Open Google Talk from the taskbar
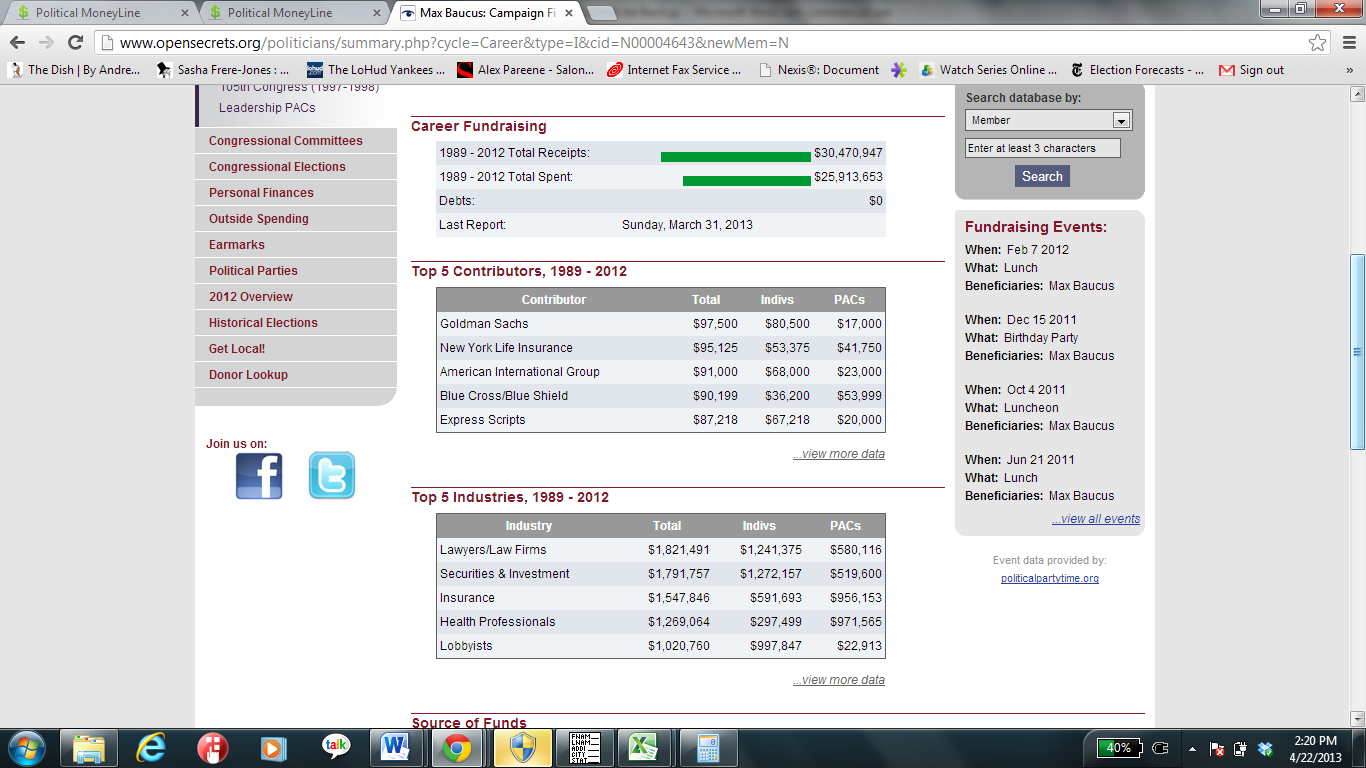The height and width of the screenshot is (768, 1366). (336, 748)
